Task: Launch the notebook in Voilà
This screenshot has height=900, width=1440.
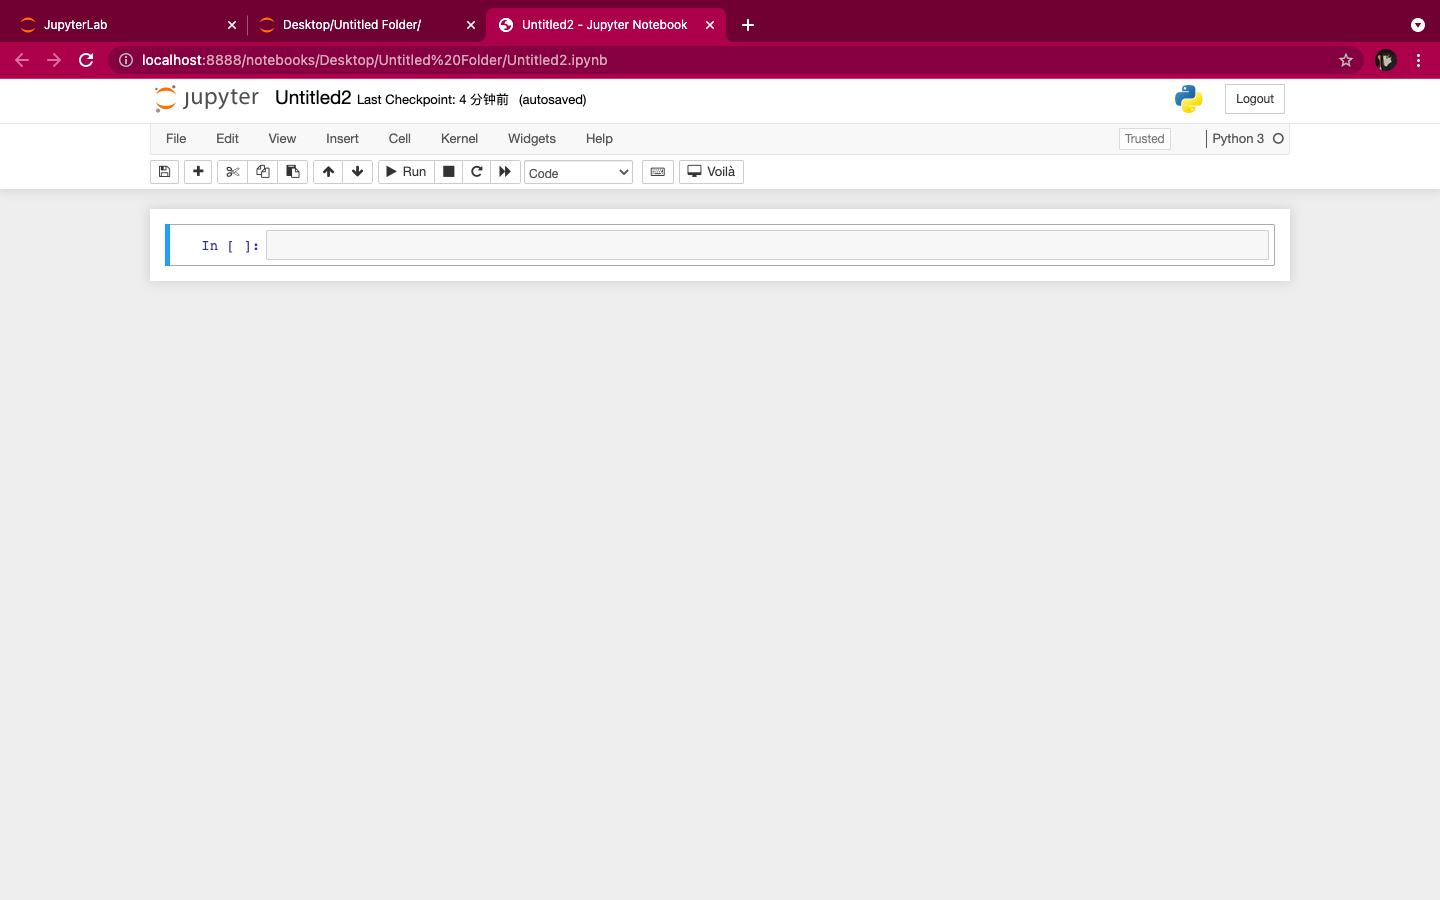Action: coord(710,171)
